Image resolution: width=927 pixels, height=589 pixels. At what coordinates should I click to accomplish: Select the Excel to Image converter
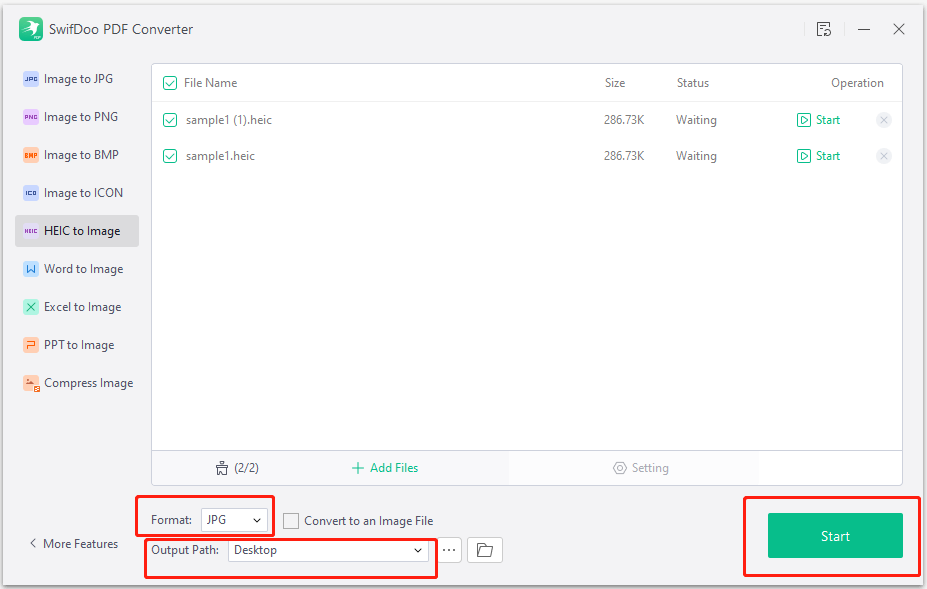(77, 307)
